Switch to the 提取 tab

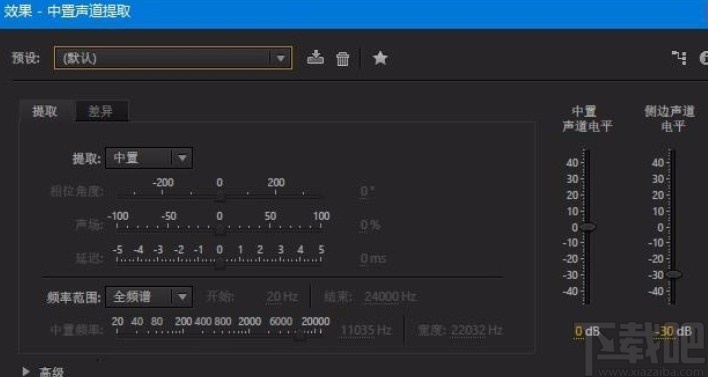click(x=45, y=111)
